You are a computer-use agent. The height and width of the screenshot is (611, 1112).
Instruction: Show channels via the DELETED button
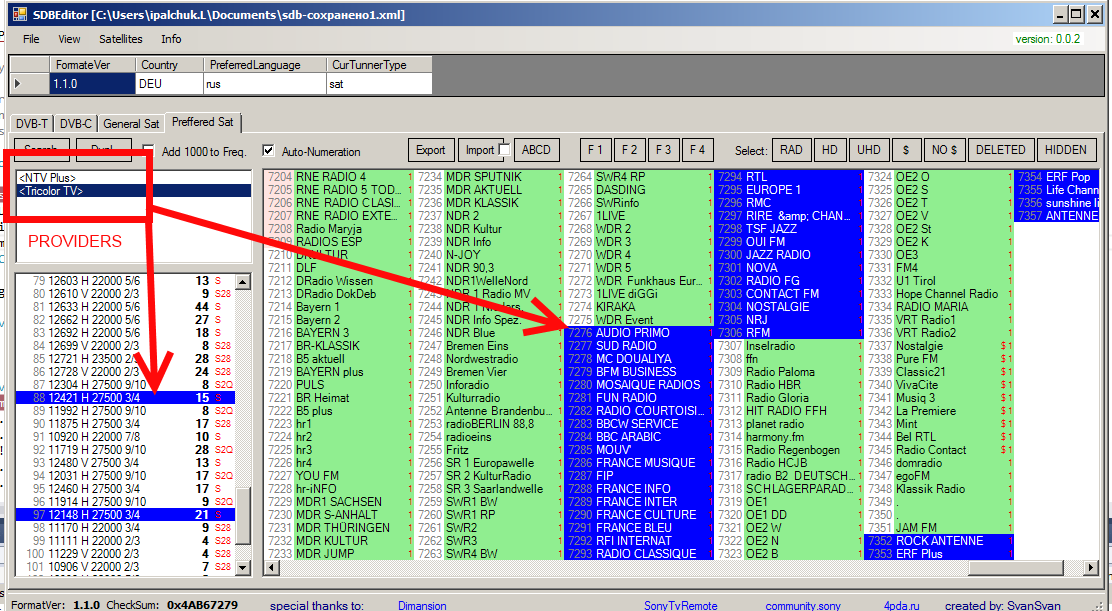point(1000,150)
